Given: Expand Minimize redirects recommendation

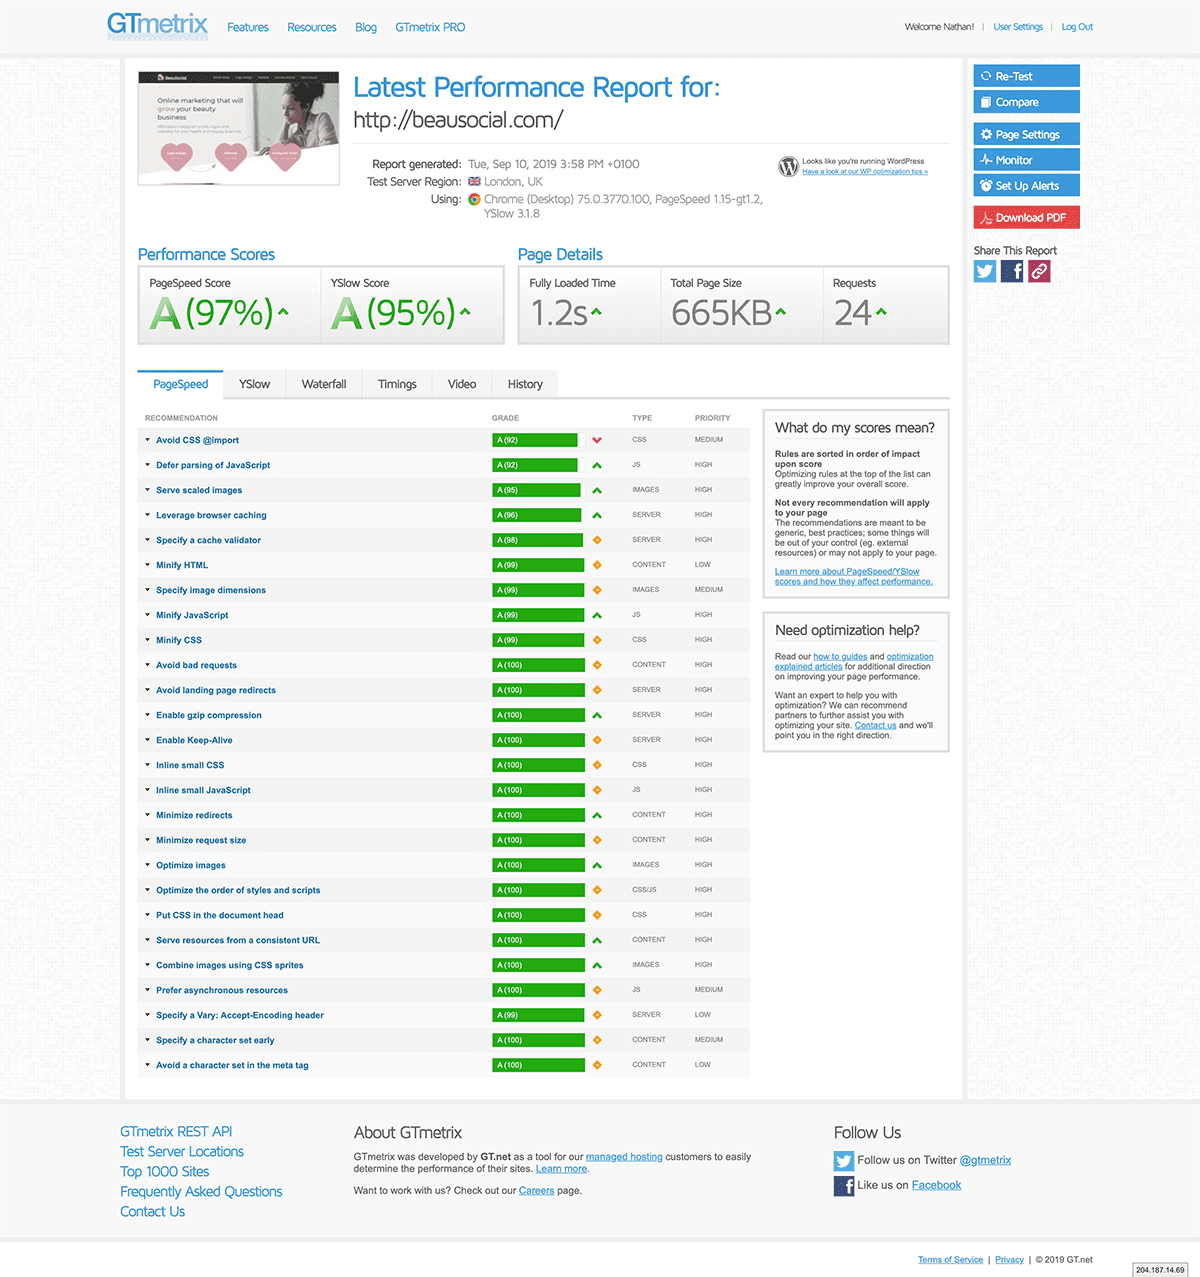Looking at the screenshot, I should click(x=194, y=815).
